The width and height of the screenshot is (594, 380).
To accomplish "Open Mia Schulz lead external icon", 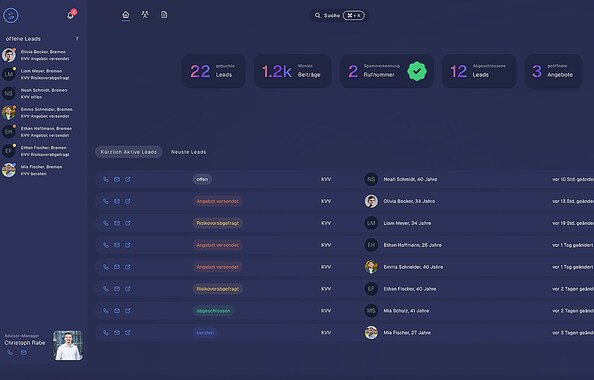I will click(128, 311).
